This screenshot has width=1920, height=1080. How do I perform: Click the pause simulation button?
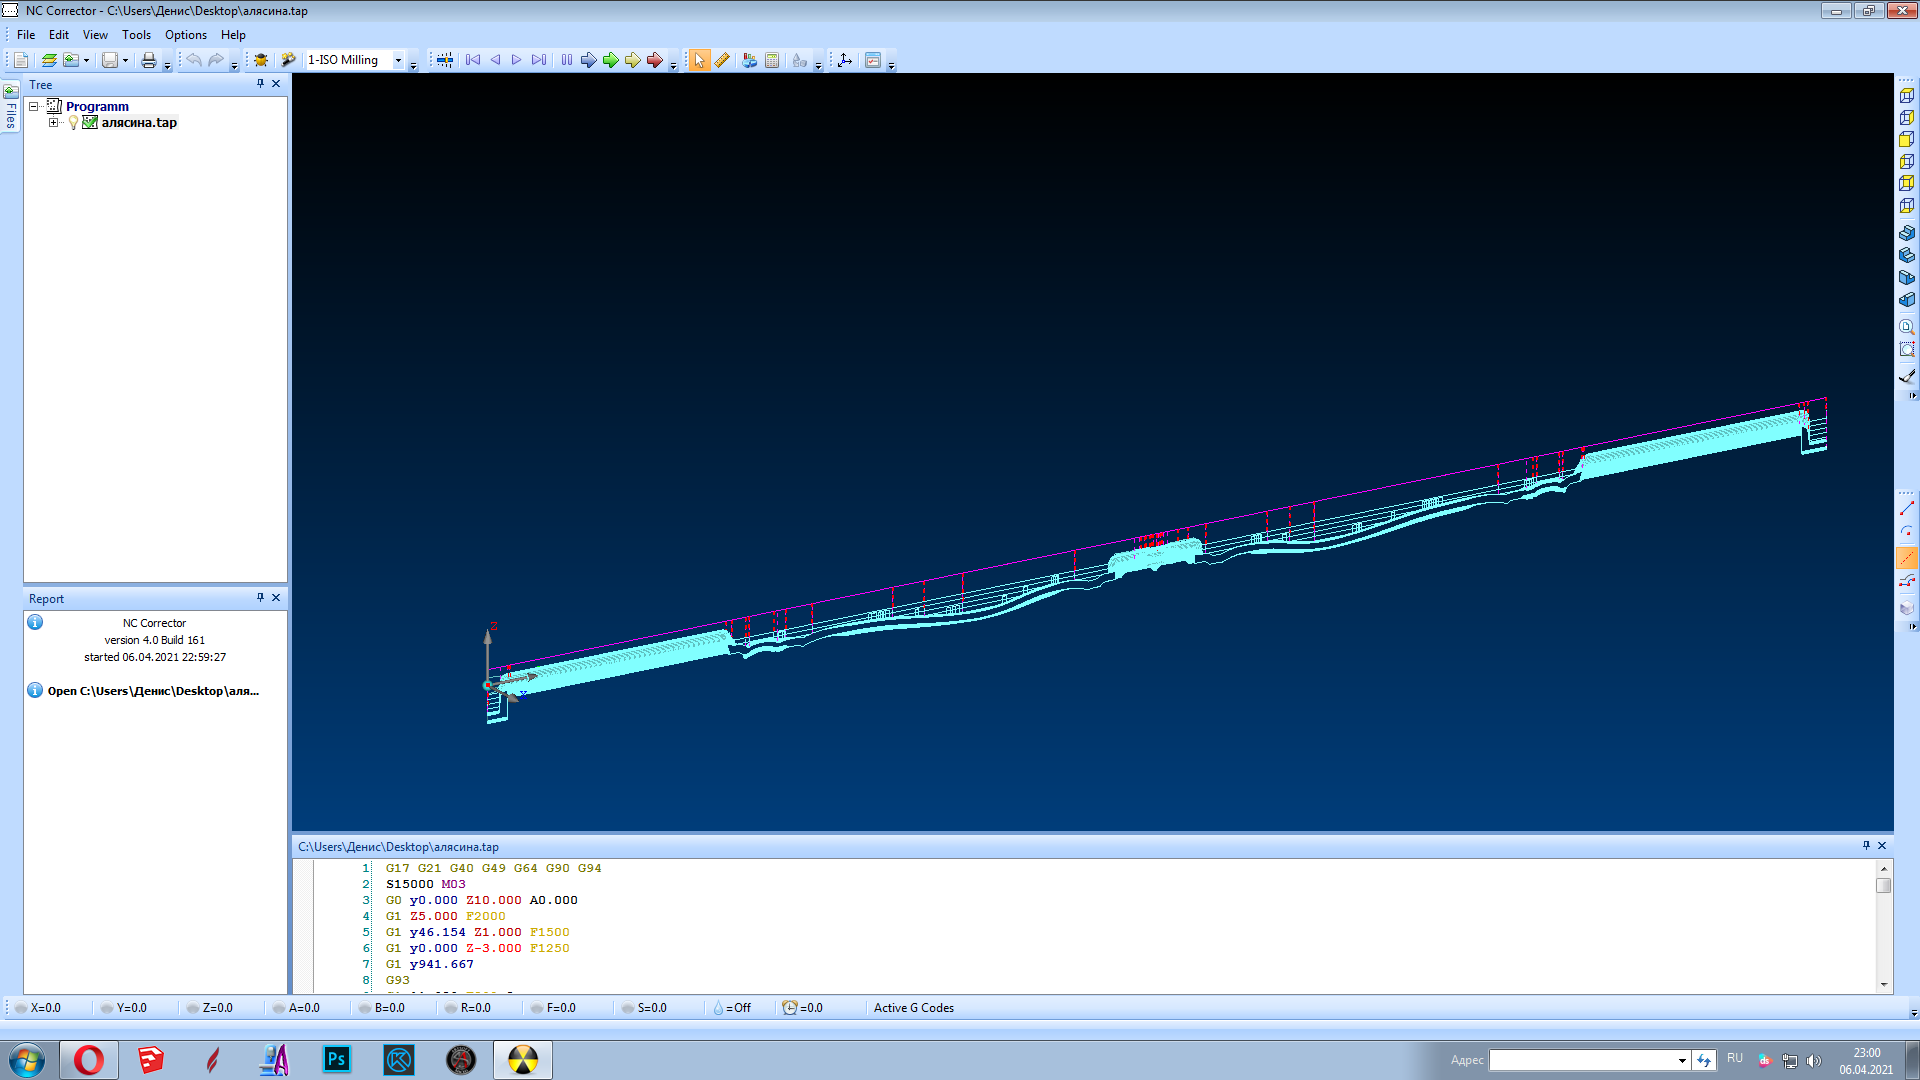[x=567, y=60]
